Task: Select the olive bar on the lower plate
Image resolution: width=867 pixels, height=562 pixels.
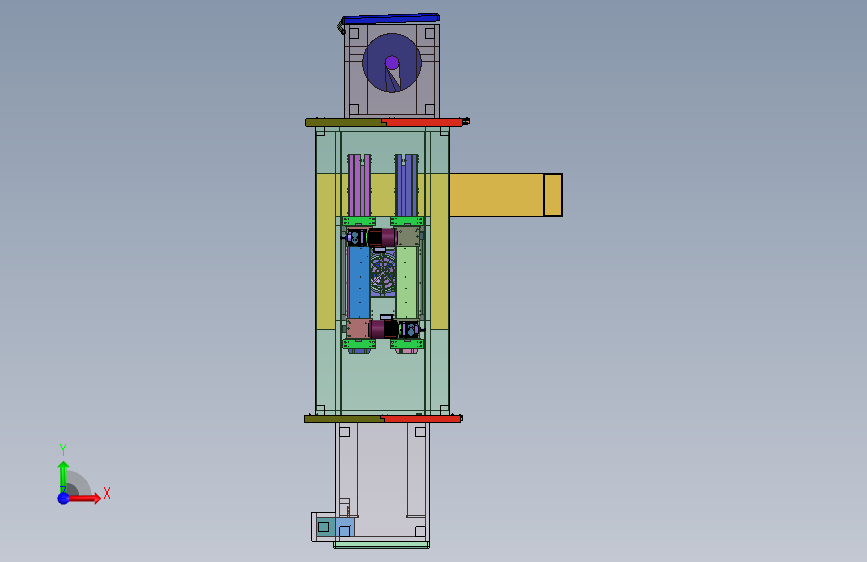Action: pyautogui.click(x=343, y=419)
